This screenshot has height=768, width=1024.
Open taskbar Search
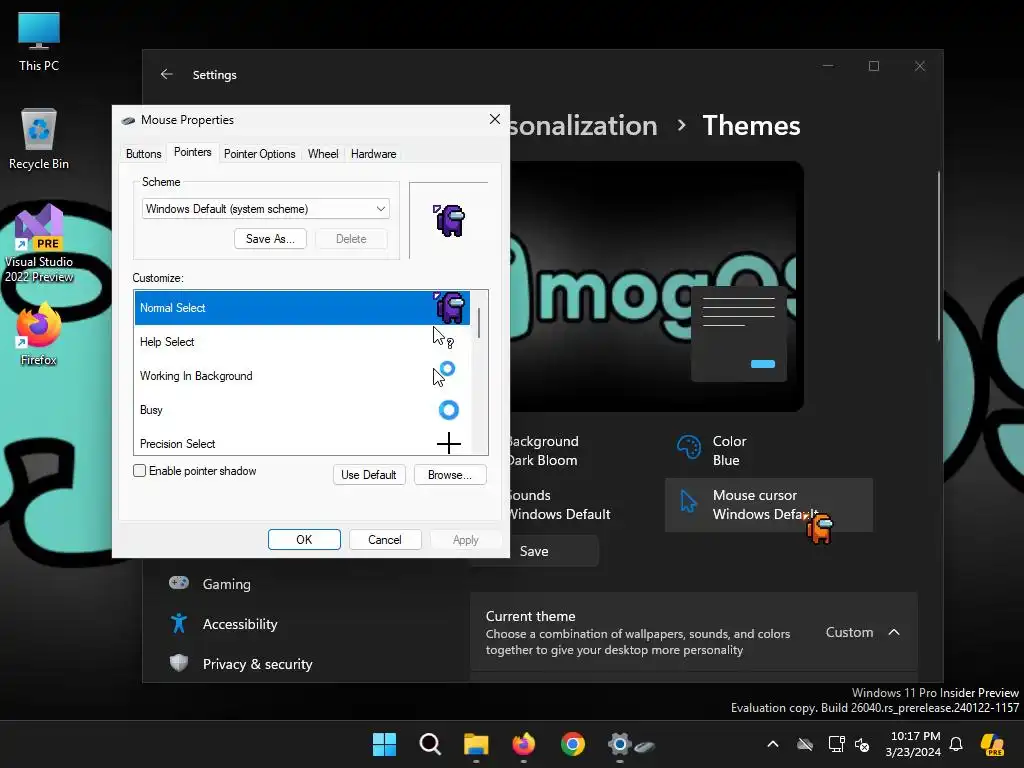coord(430,744)
